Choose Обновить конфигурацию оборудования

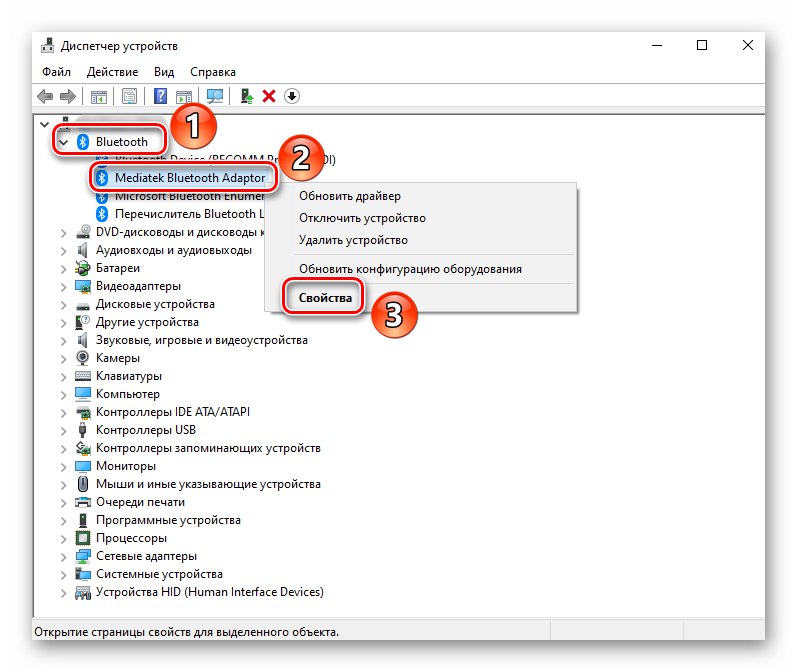click(421, 268)
